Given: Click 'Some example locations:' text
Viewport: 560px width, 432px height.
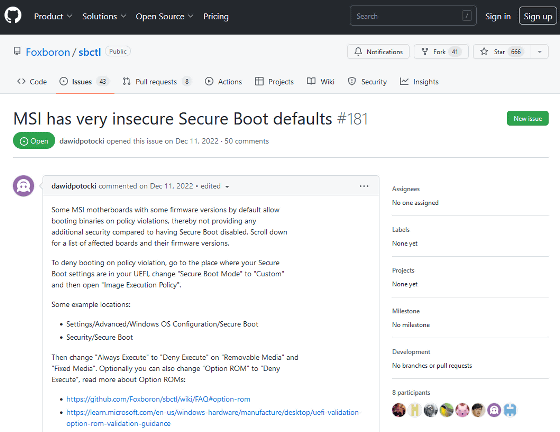Looking at the screenshot, I should 91,305.
